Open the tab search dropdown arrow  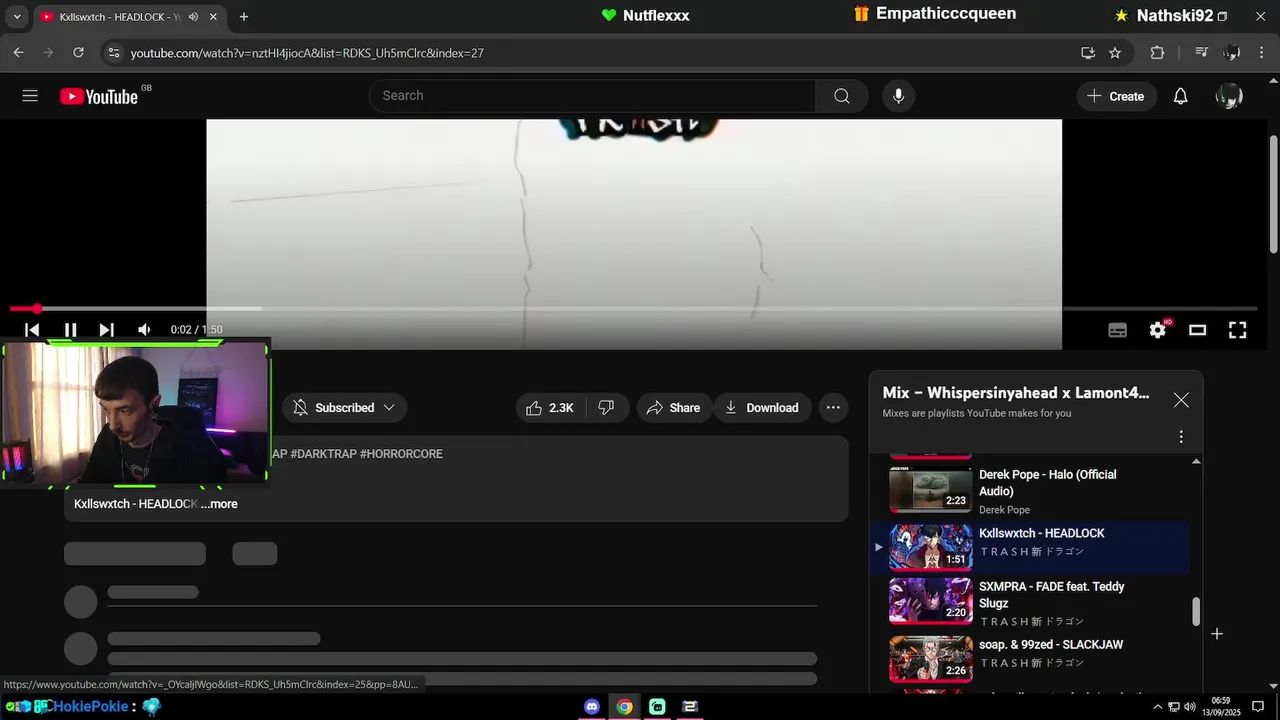pyautogui.click(x=16, y=17)
